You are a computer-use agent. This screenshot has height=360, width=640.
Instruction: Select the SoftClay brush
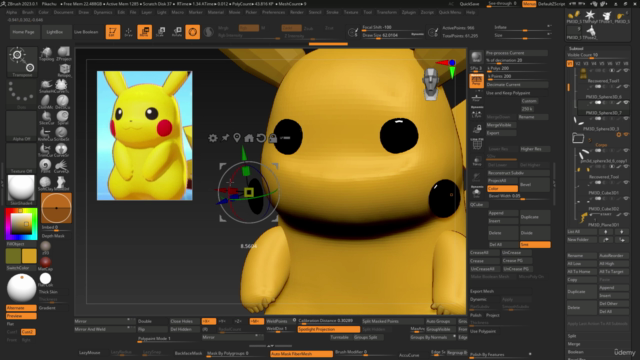[45, 183]
